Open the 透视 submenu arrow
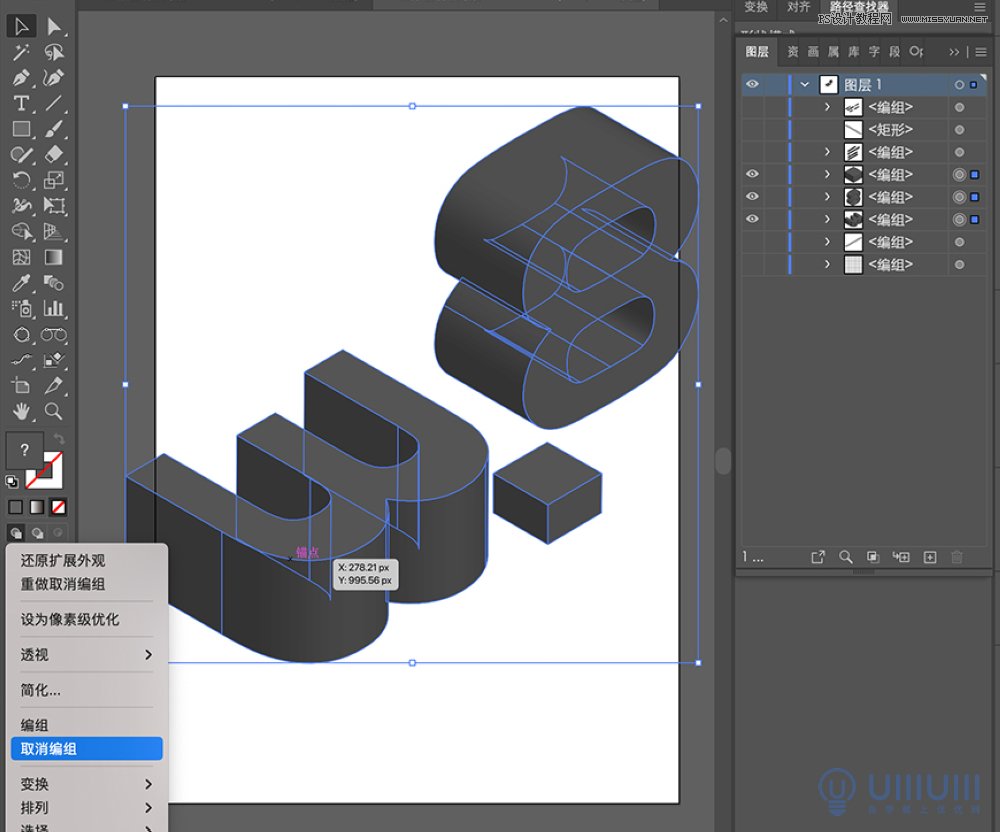 148,655
